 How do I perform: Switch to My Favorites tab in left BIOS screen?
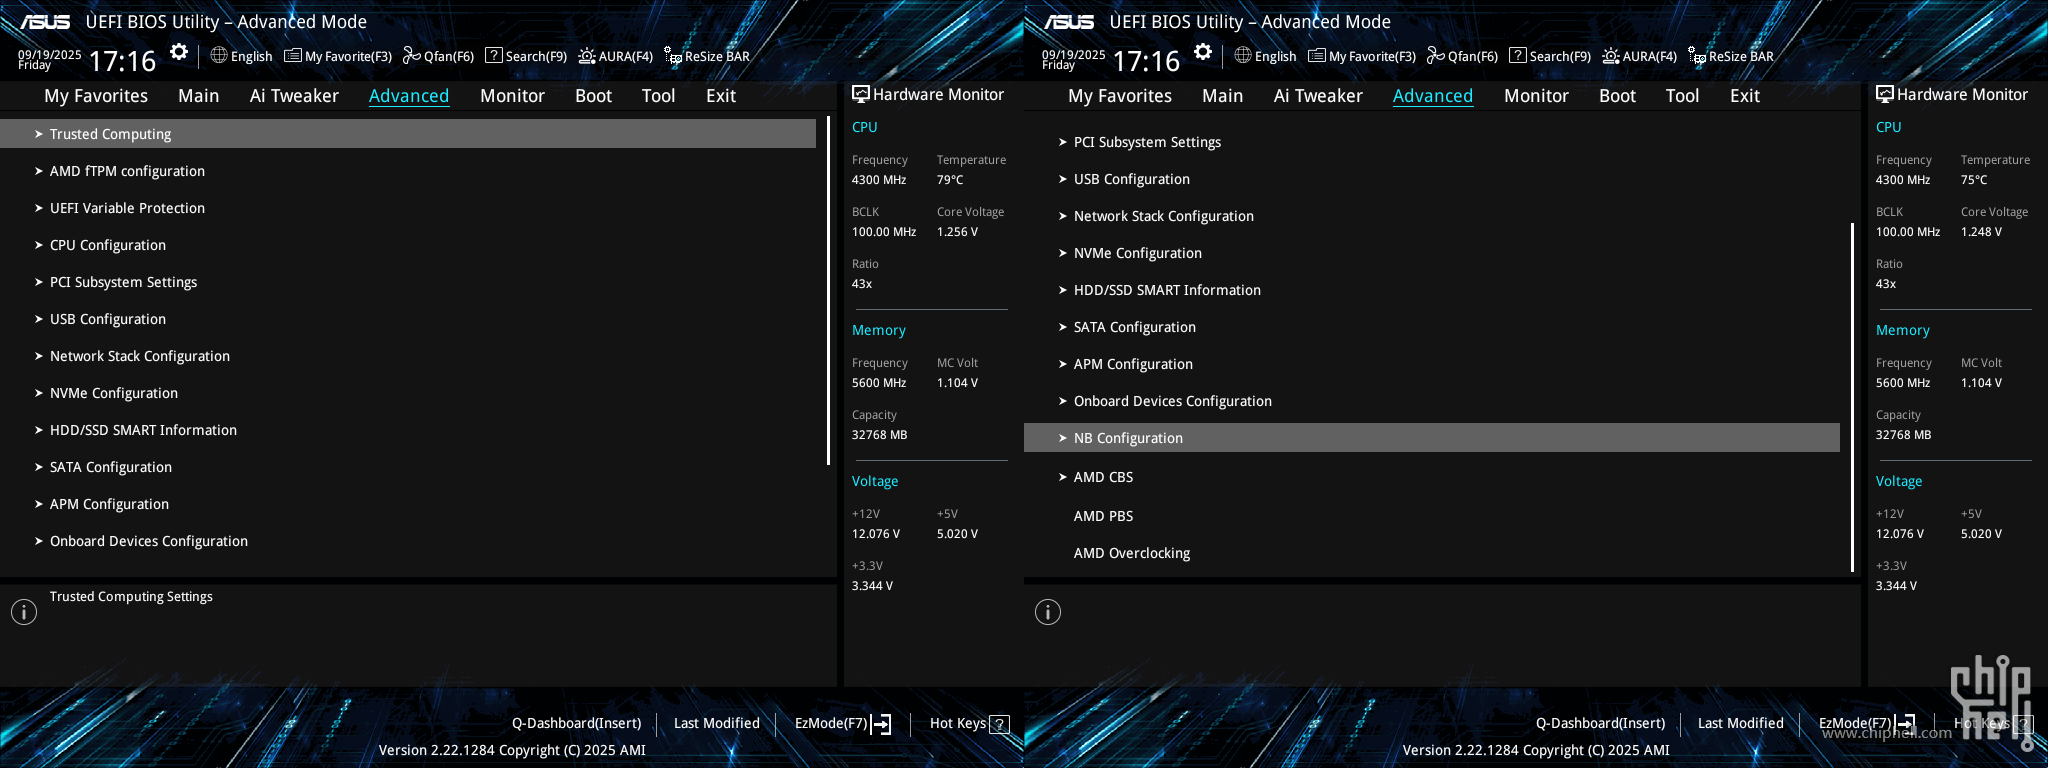coord(96,96)
